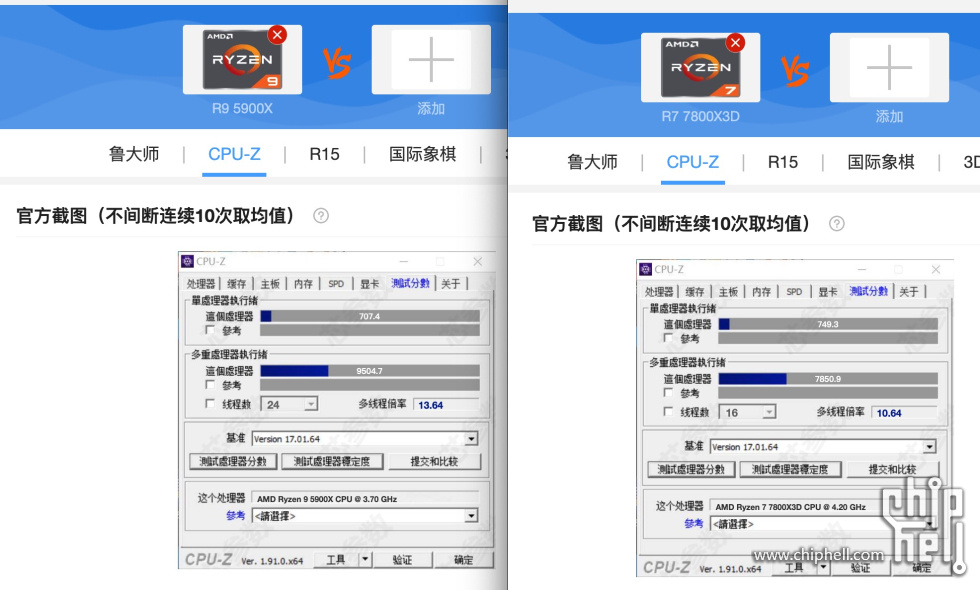
Task: Open 处理器 tab in right CPU-Z window
Action: pyautogui.click(x=659, y=292)
